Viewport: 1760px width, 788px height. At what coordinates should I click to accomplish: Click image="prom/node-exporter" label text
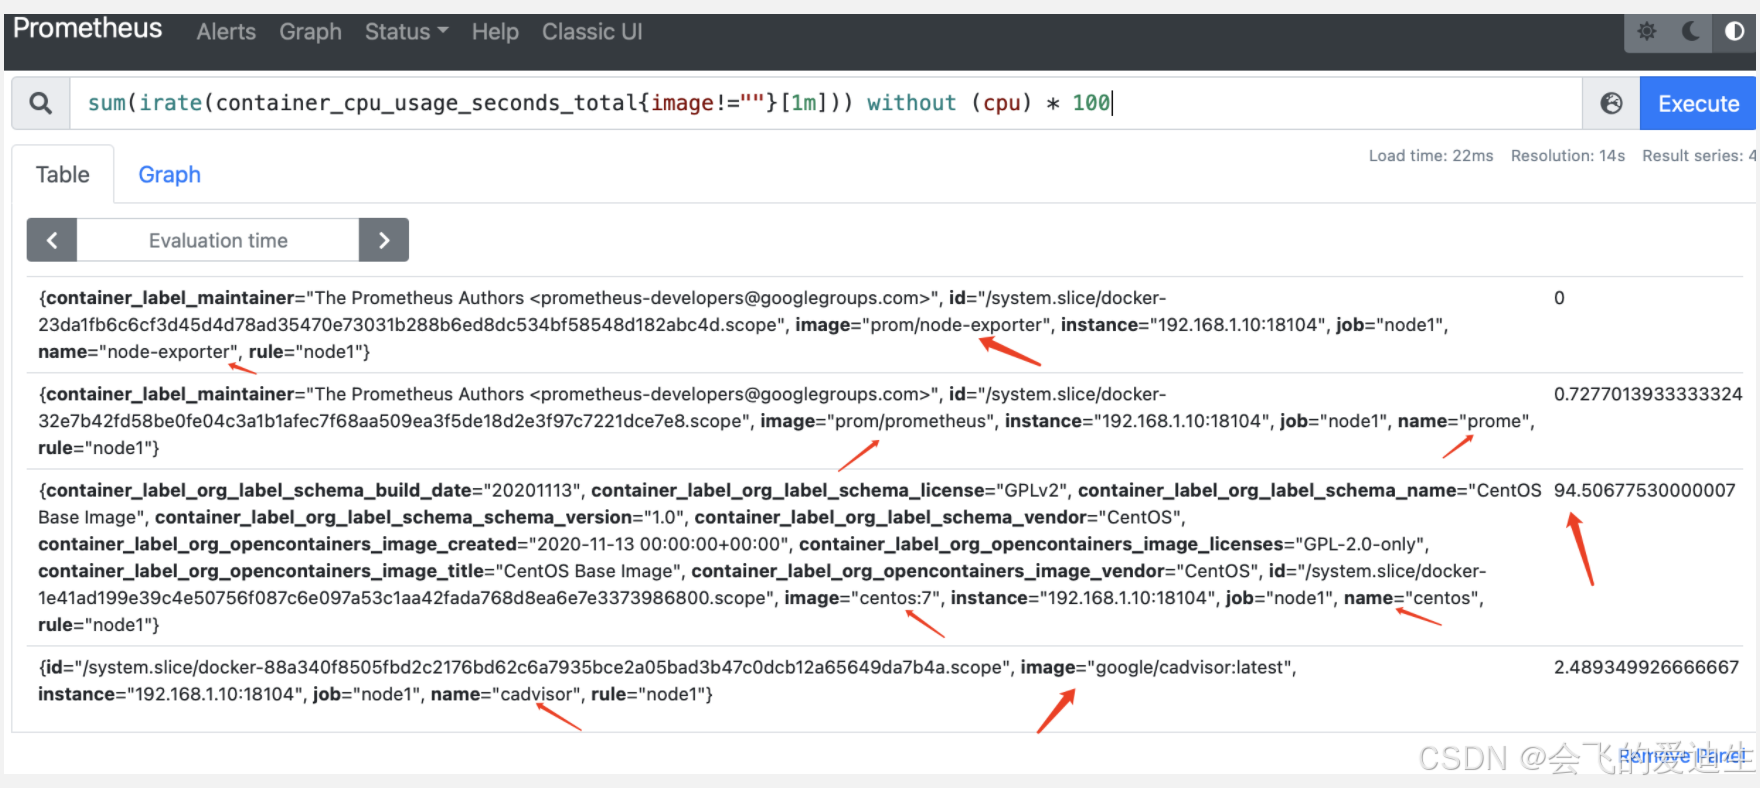(923, 325)
